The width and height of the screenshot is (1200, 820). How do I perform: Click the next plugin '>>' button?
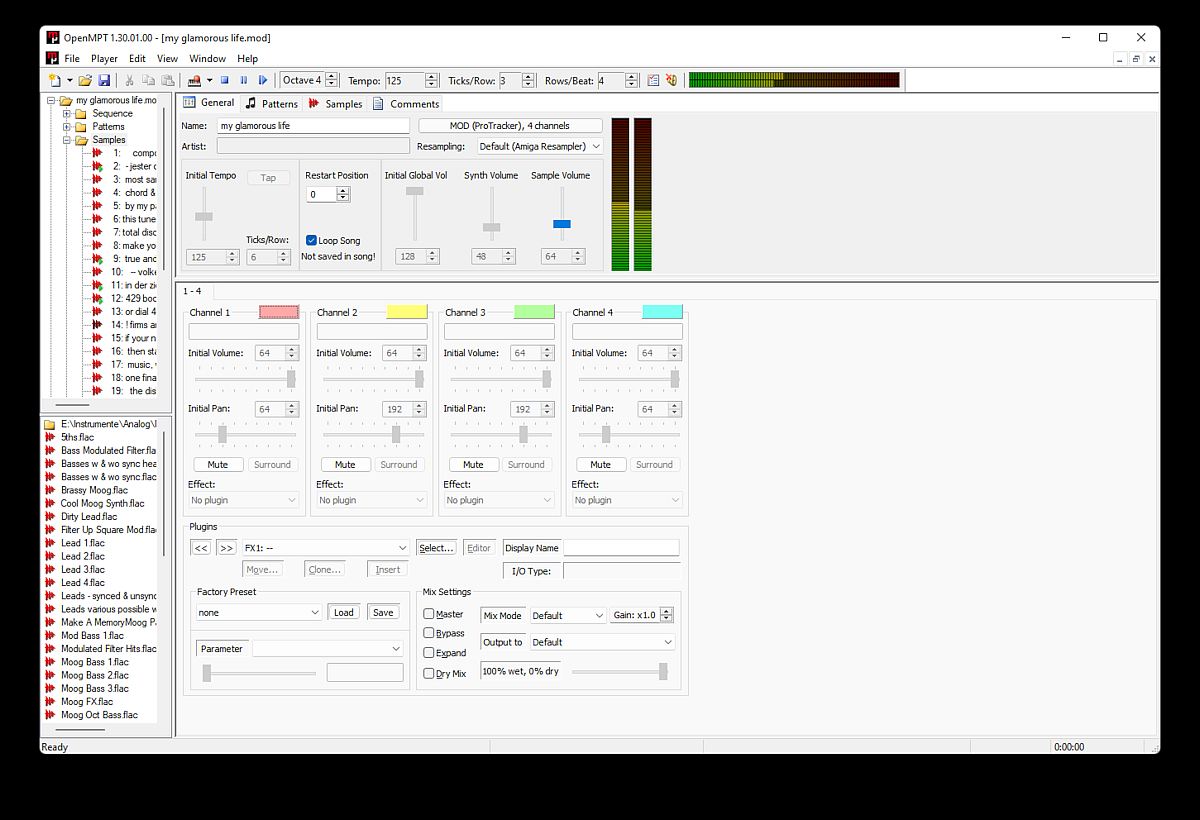pos(227,548)
